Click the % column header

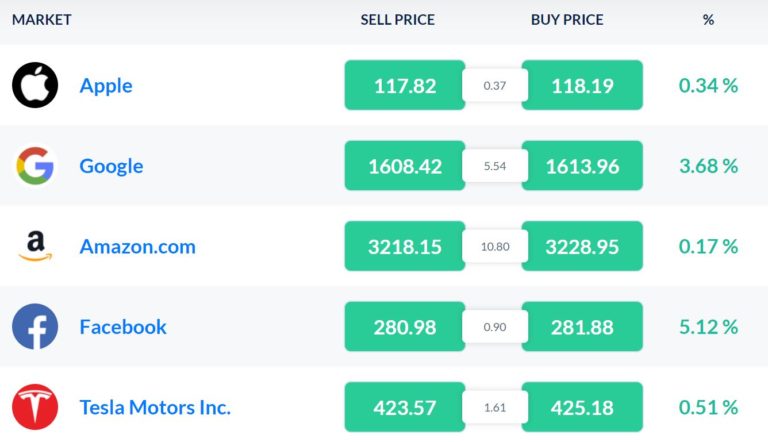[708, 20]
